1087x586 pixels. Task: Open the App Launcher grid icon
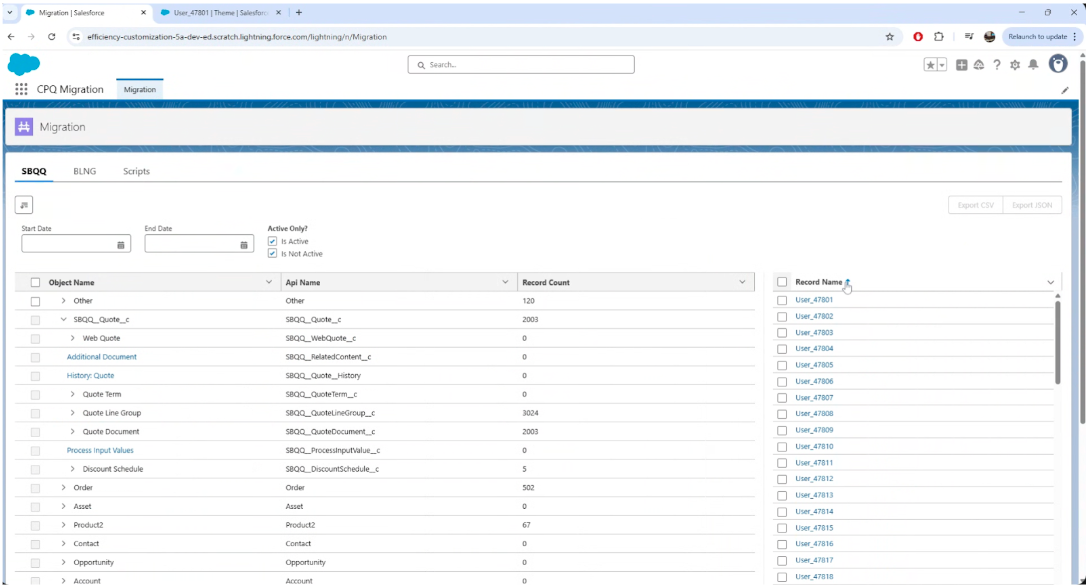22,89
